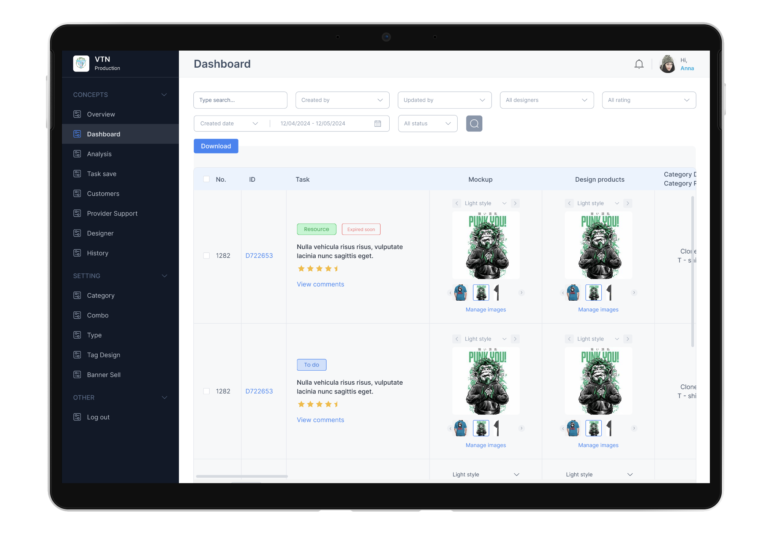Viewport: 768px width, 536px height.
Task: Click the Download button
Action: (216, 146)
